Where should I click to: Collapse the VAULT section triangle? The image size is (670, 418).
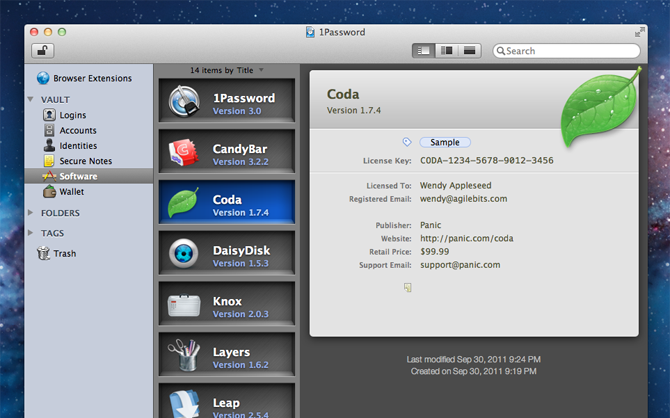(30, 99)
